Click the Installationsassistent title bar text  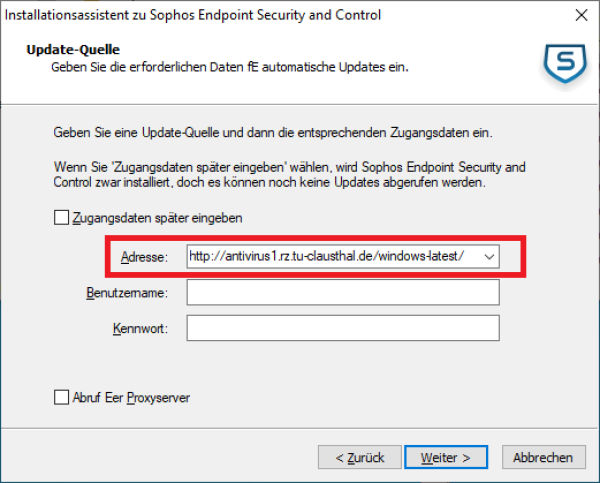click(194, 16)
